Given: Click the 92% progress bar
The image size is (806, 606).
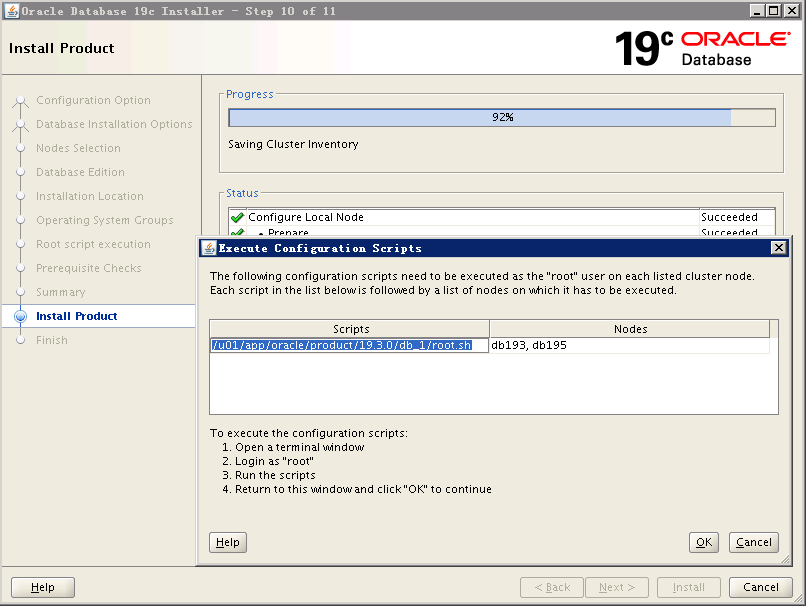Looking at the screenshot, I should [x=502, y=117].
